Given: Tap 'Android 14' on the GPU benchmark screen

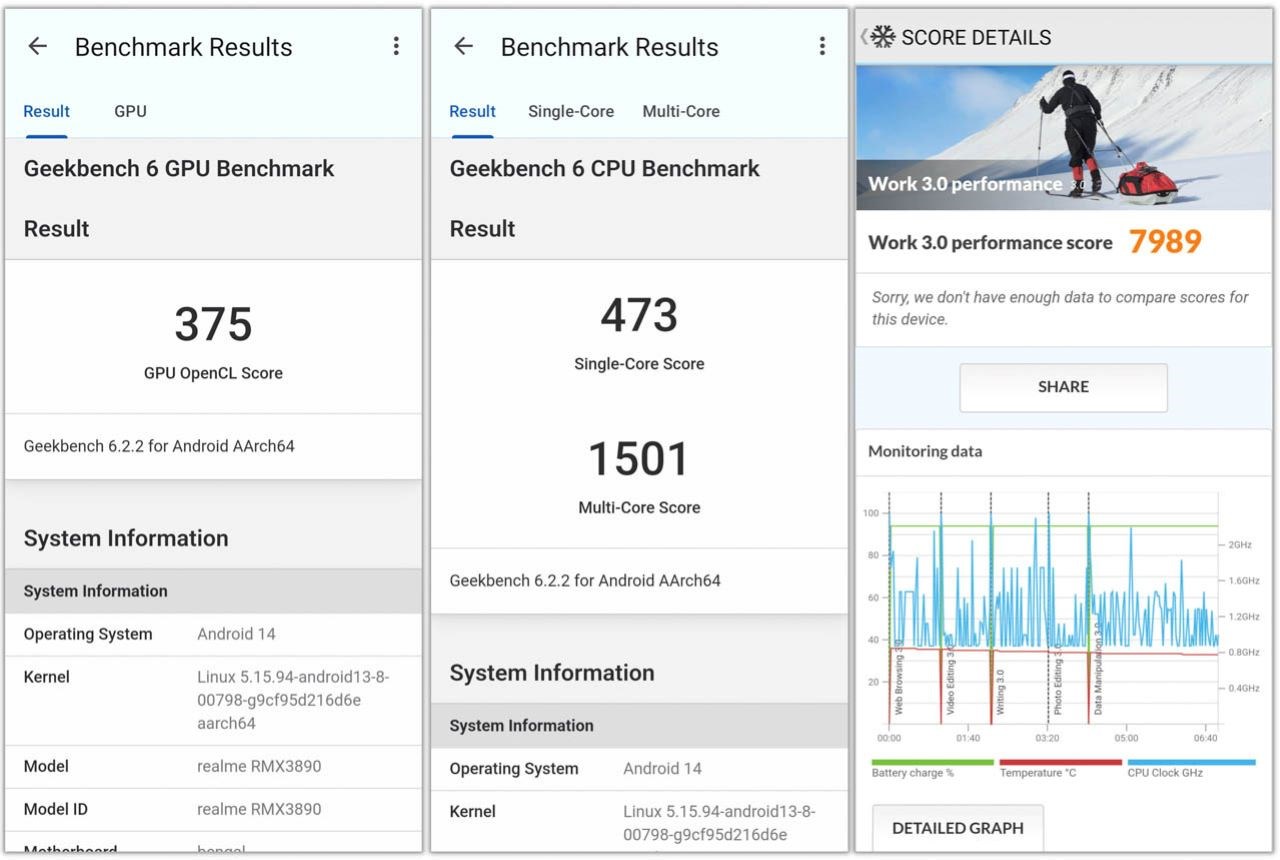Looking at the screenshot, I should 236,634.
